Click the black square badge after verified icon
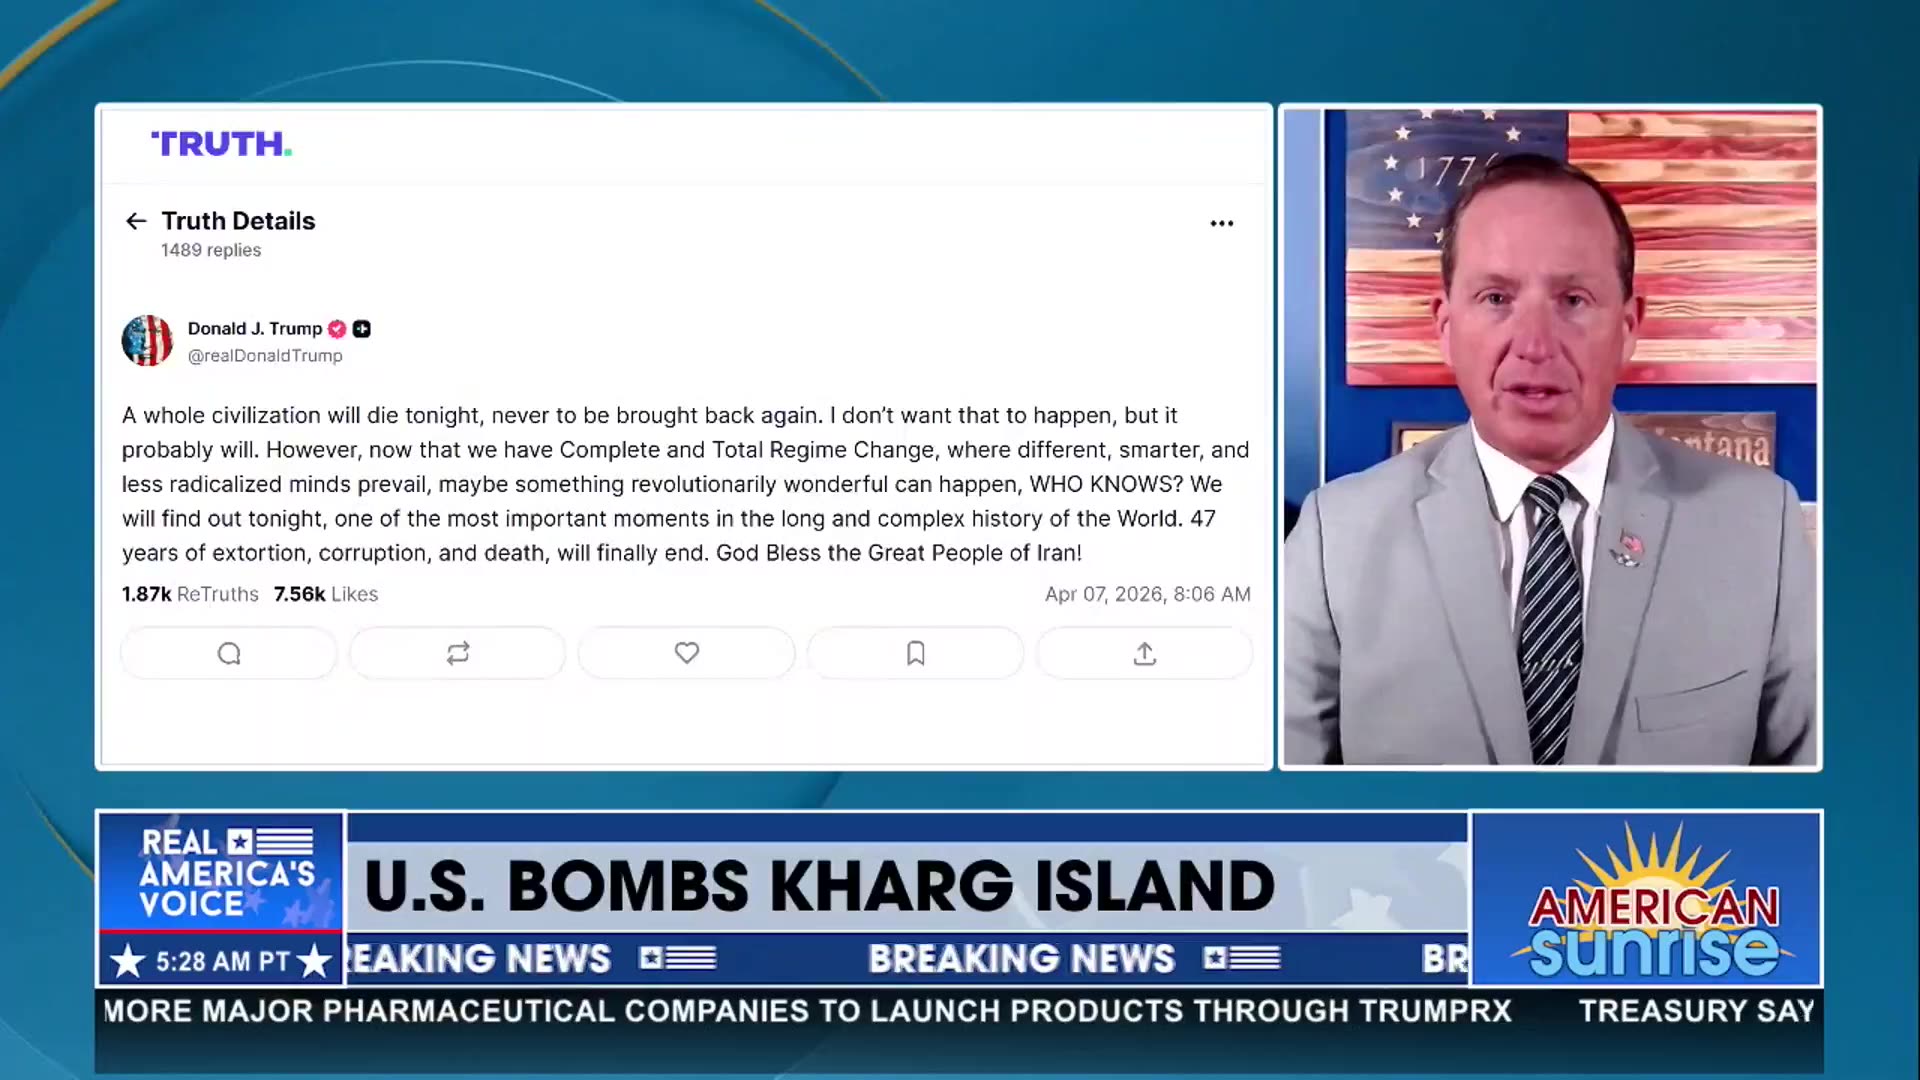 tap(362, 329)
